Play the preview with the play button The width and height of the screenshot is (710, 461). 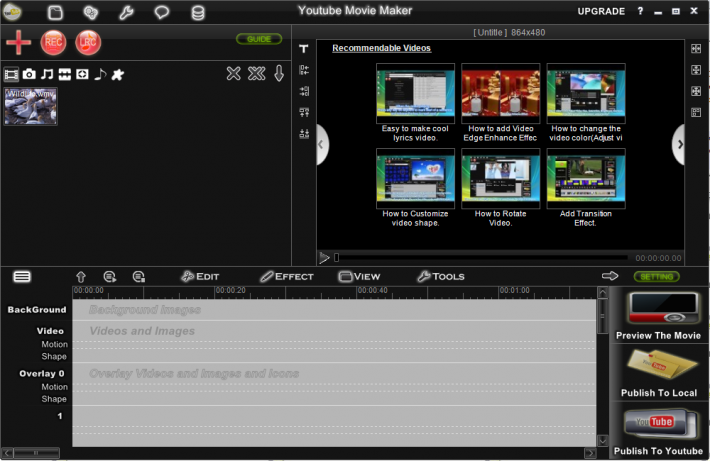click(x=324, y=258)
